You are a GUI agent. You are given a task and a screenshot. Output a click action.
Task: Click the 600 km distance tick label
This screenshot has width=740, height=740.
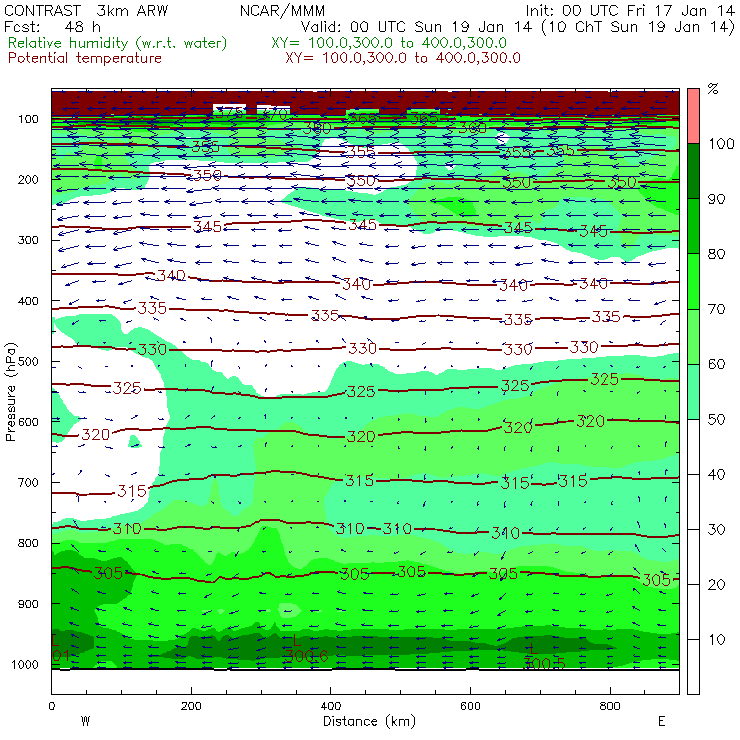[x=470, y=706]
